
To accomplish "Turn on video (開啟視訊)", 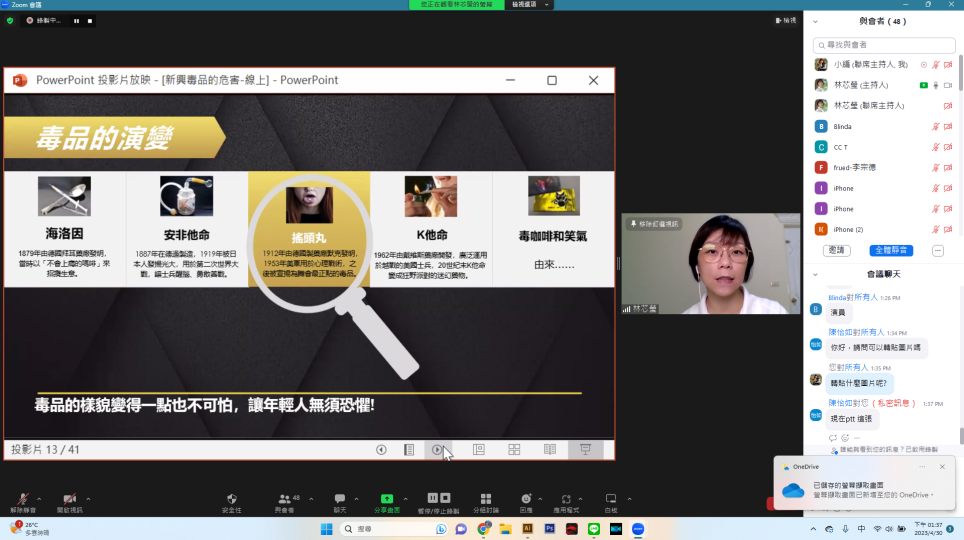I will coord(69,499).
